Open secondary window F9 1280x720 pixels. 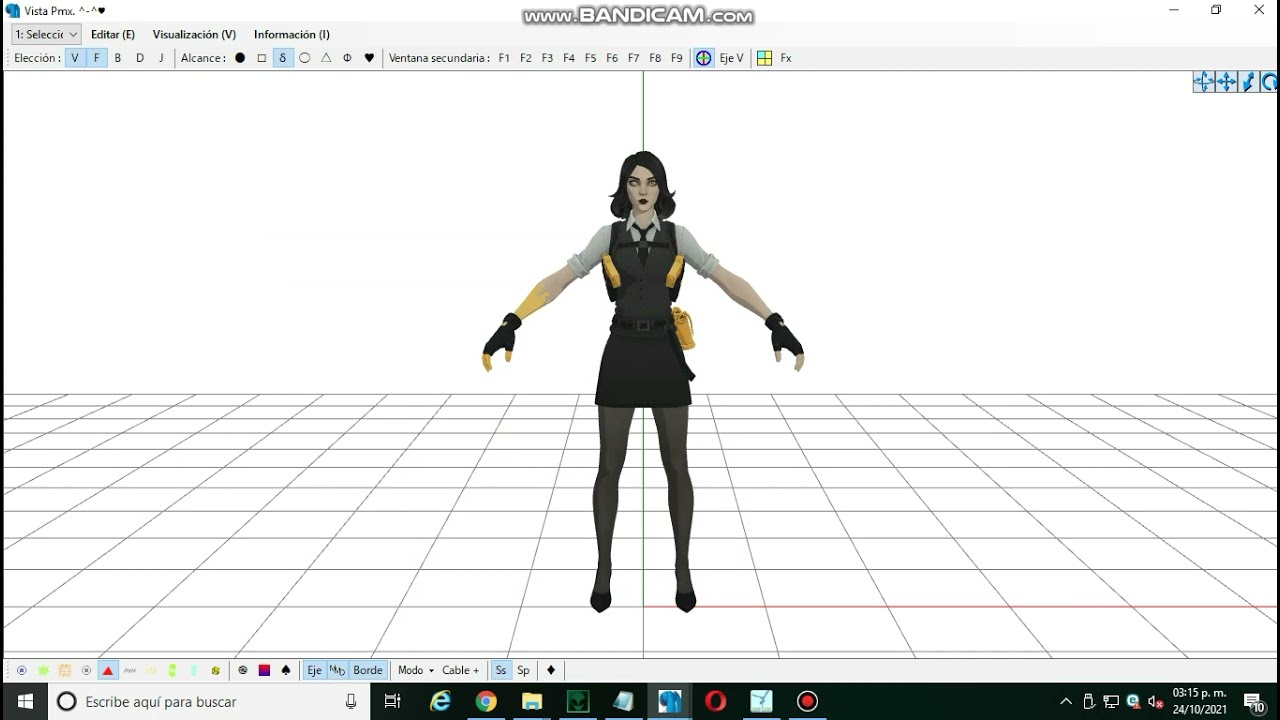click(x=677, y=58)
